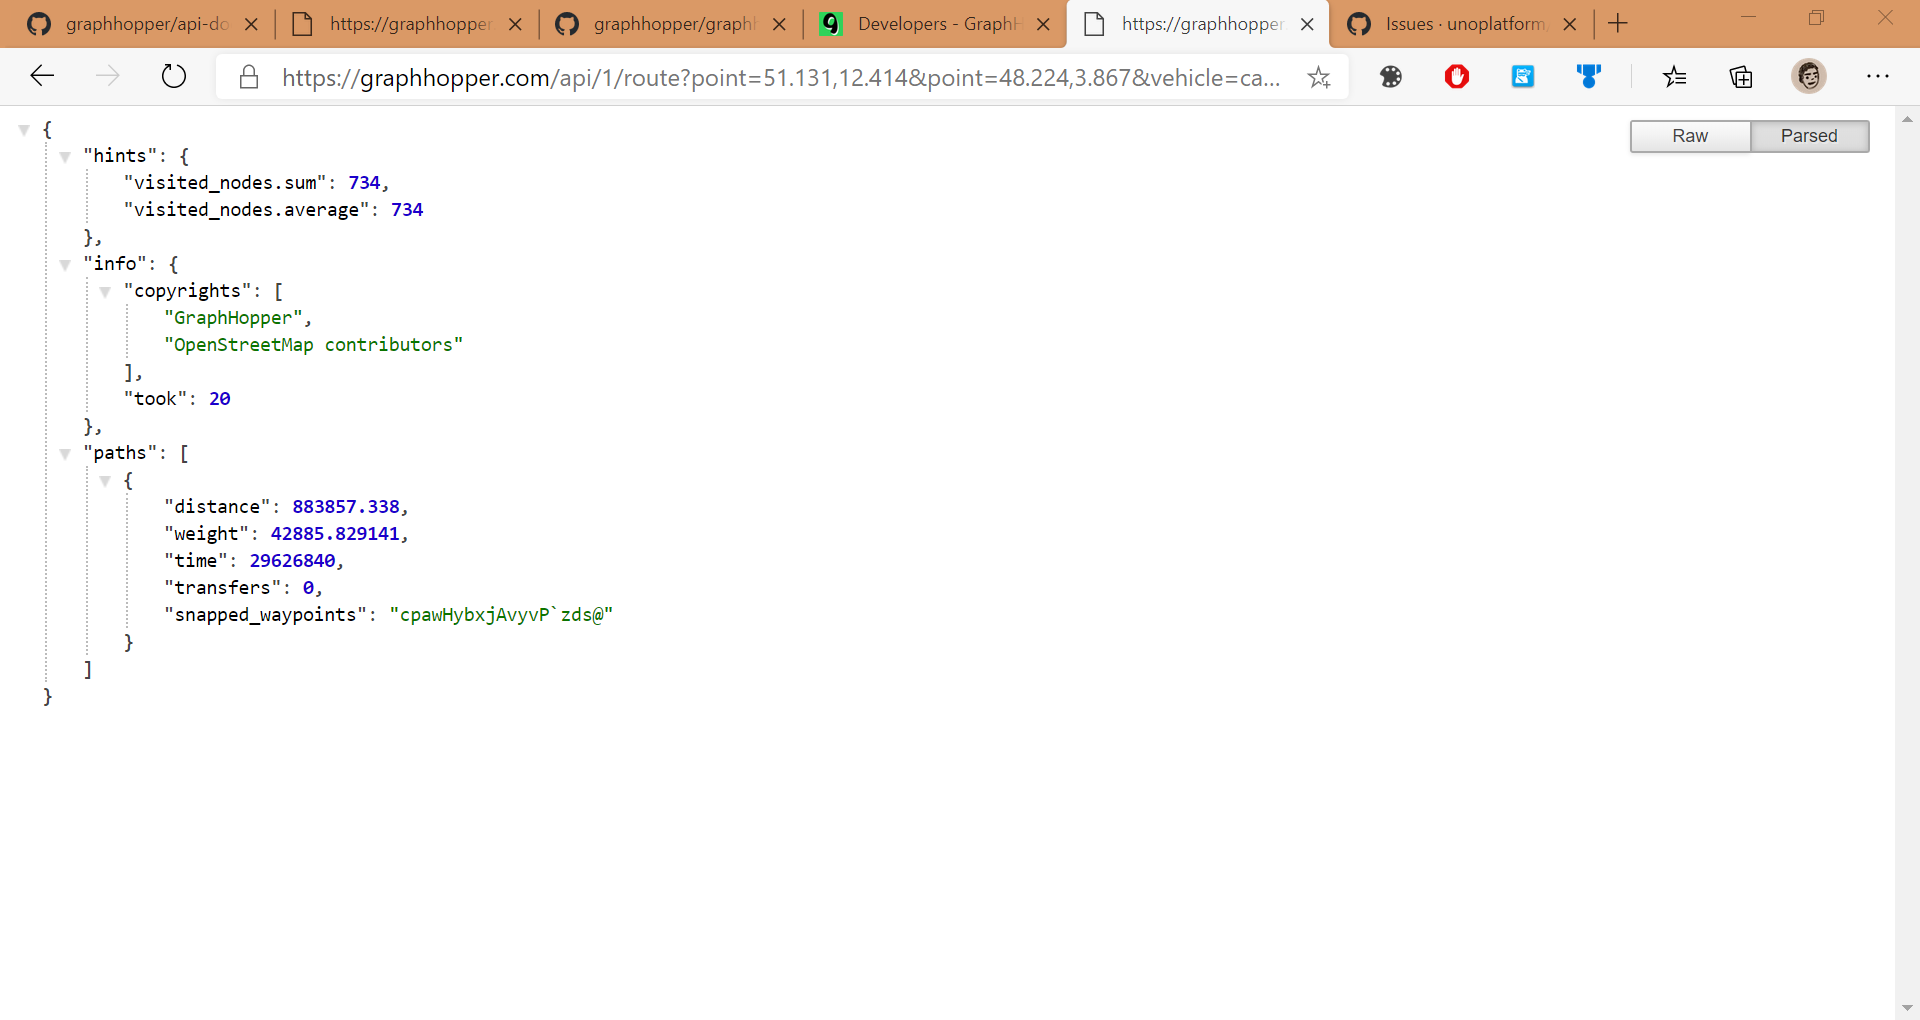Screen dimensions: 1920x1020
Task: Select the snapped_waypoints string value
Action: 501,615
